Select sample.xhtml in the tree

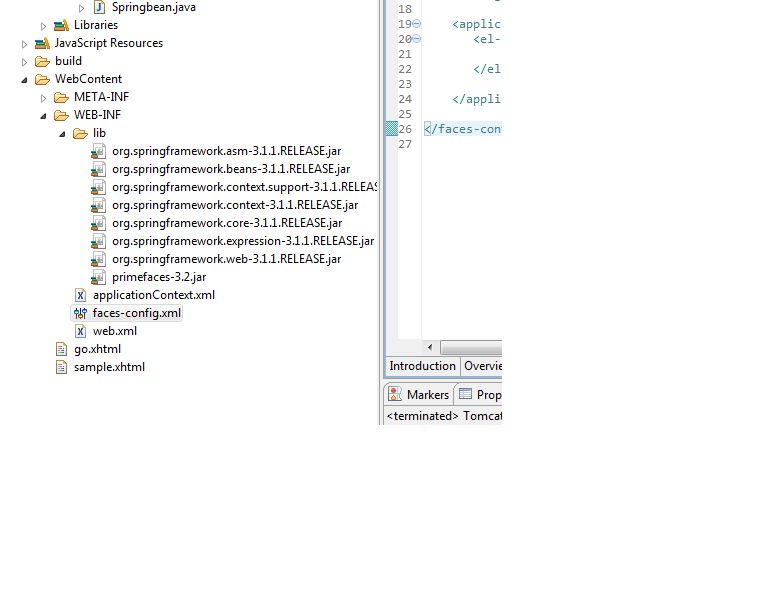(109, 367)
